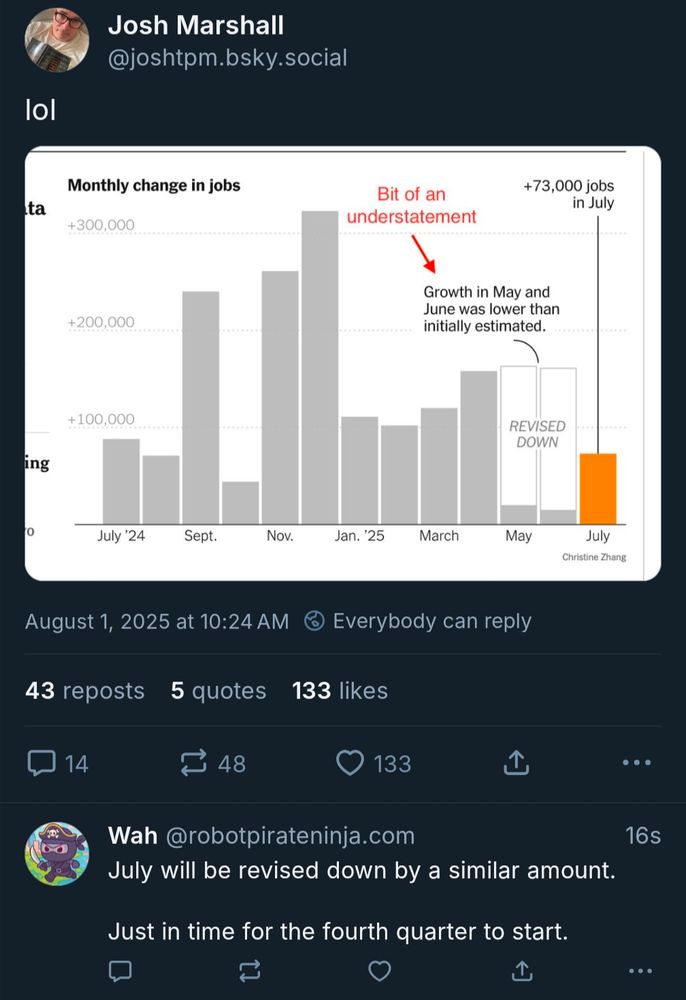The height and width of the screenshot is (1000, 686).
Task: Open the @joshtpm.bsky.social handle
Action: 228,58
